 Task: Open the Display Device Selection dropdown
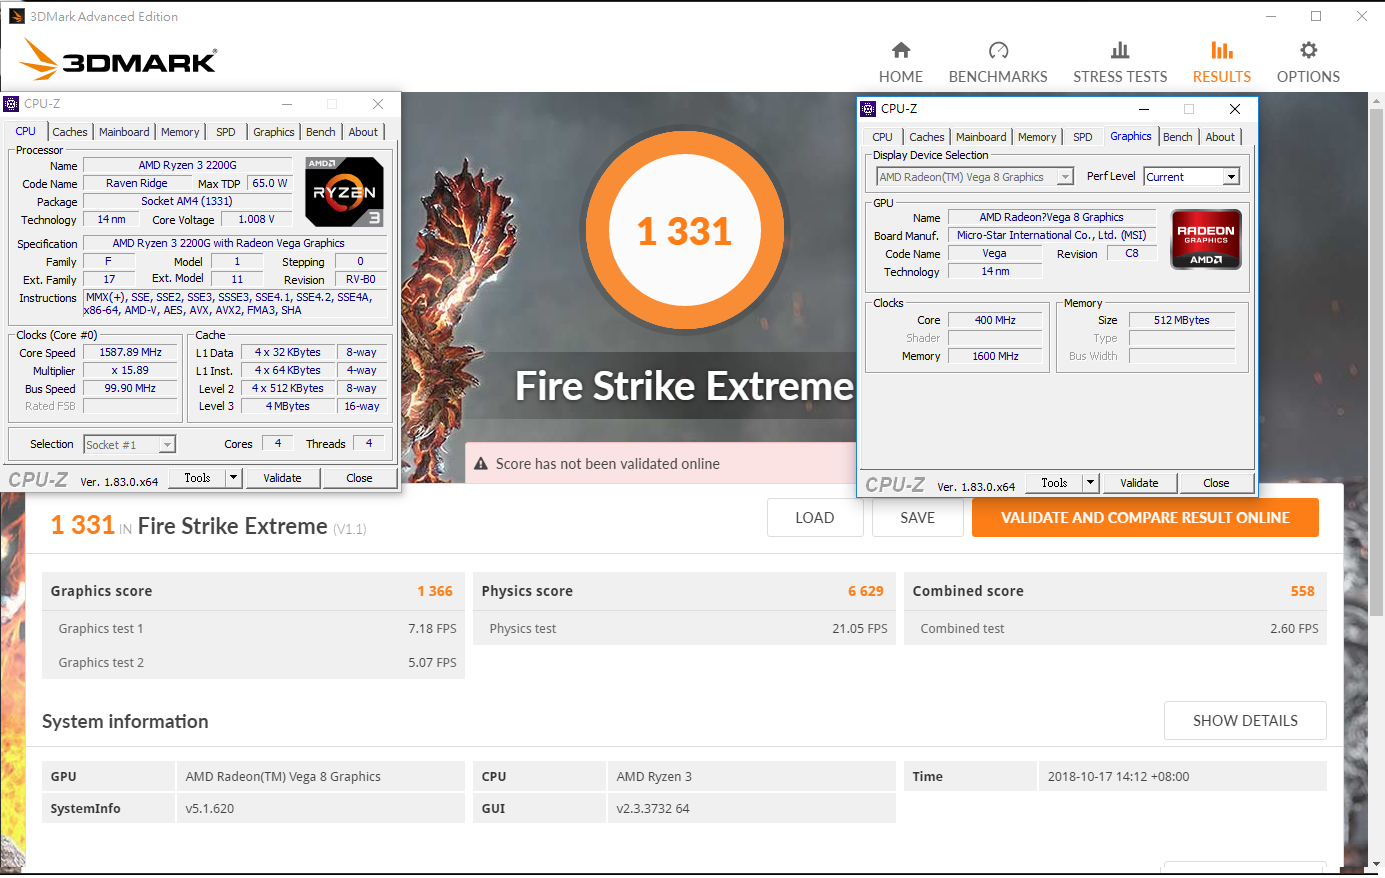975,177
